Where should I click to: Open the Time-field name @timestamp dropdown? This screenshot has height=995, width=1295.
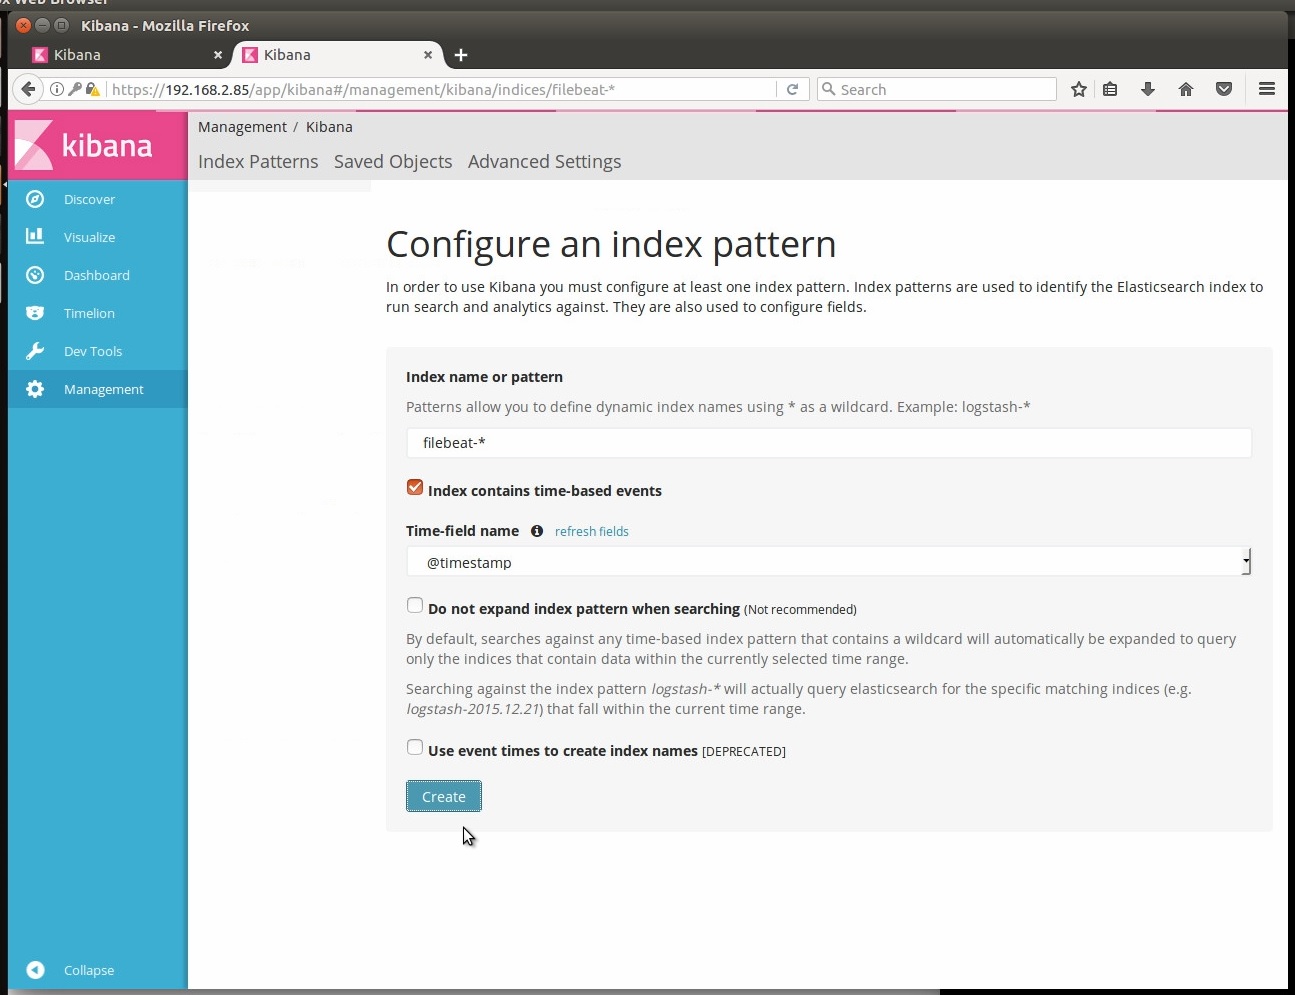coord(829,562)
